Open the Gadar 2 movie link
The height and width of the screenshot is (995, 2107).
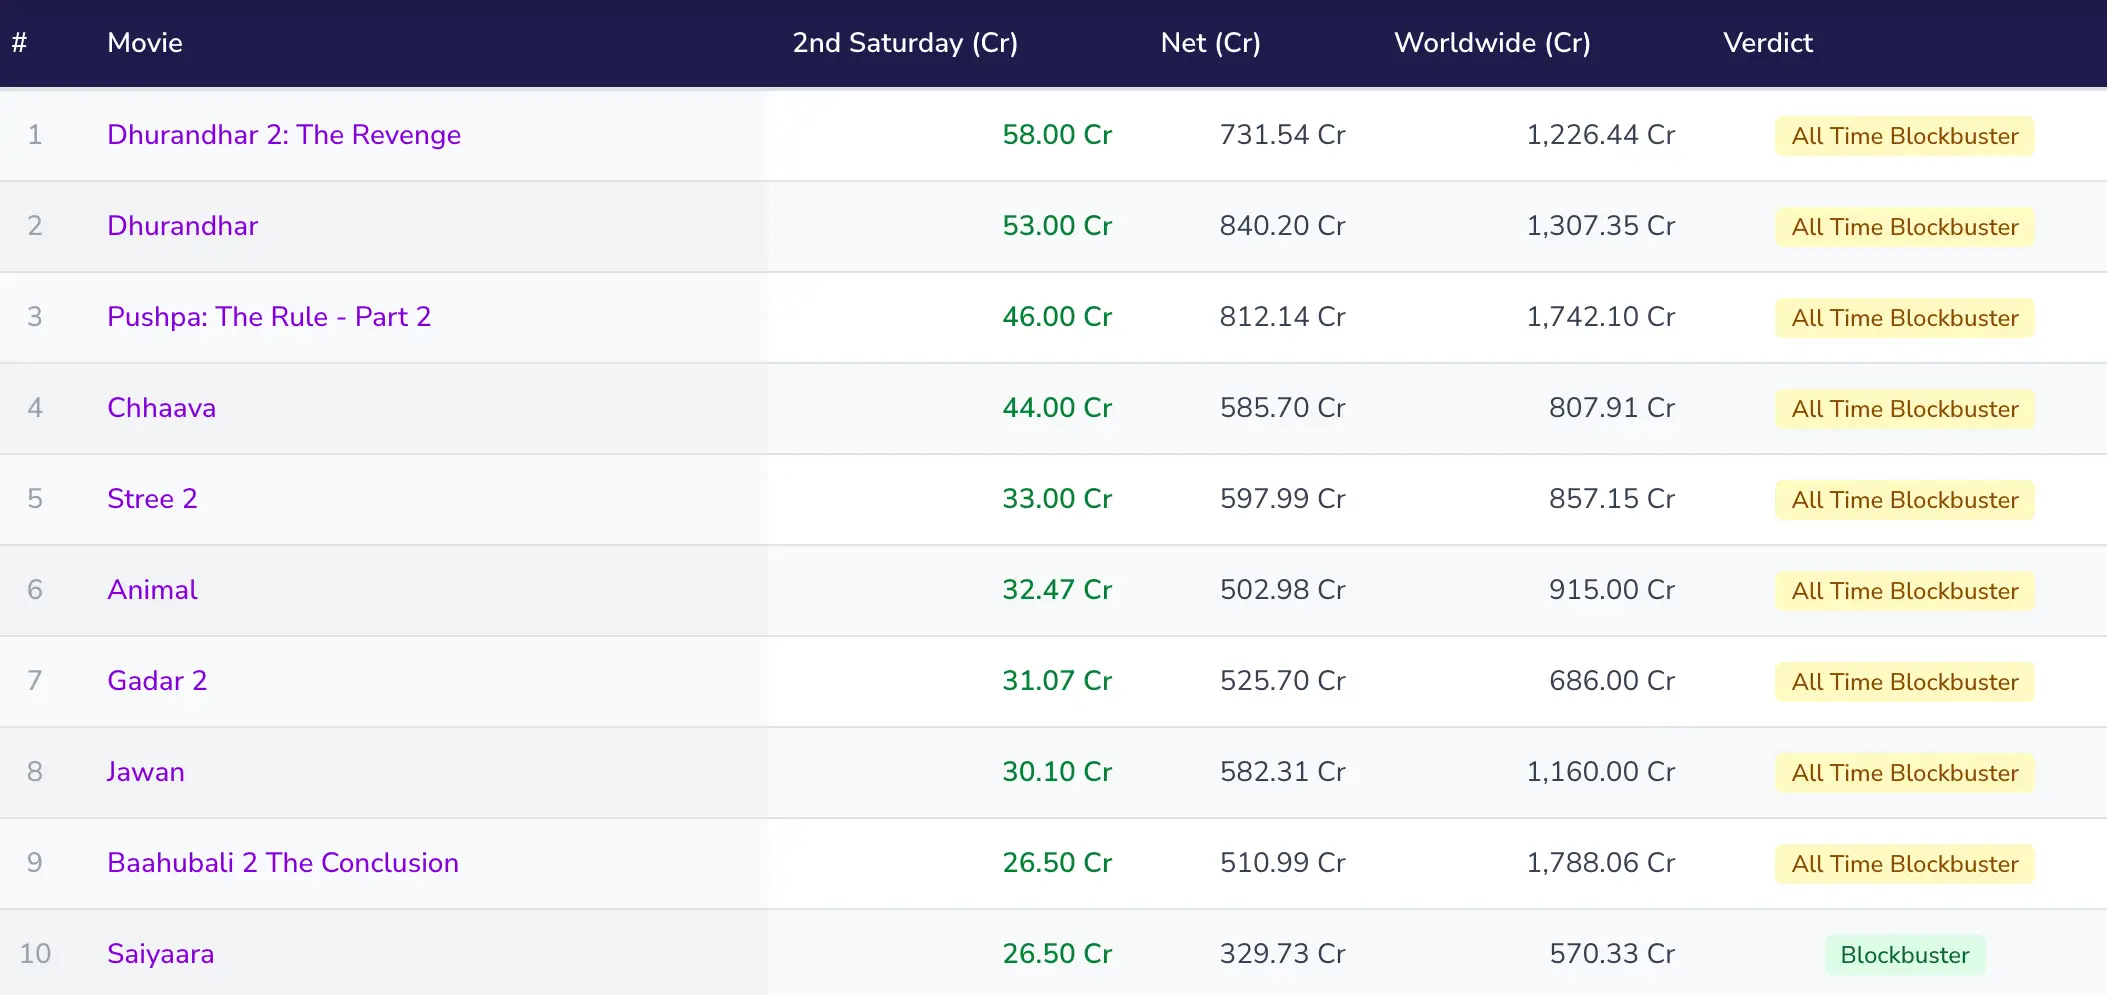(x=157, y=681)
